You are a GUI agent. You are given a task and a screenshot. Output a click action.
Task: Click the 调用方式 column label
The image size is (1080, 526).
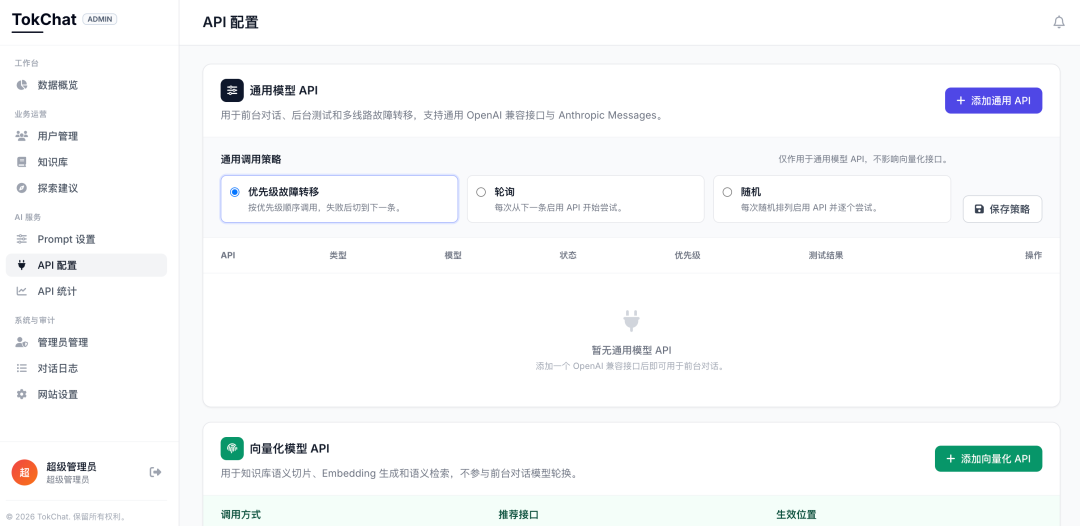coord(240,514)
